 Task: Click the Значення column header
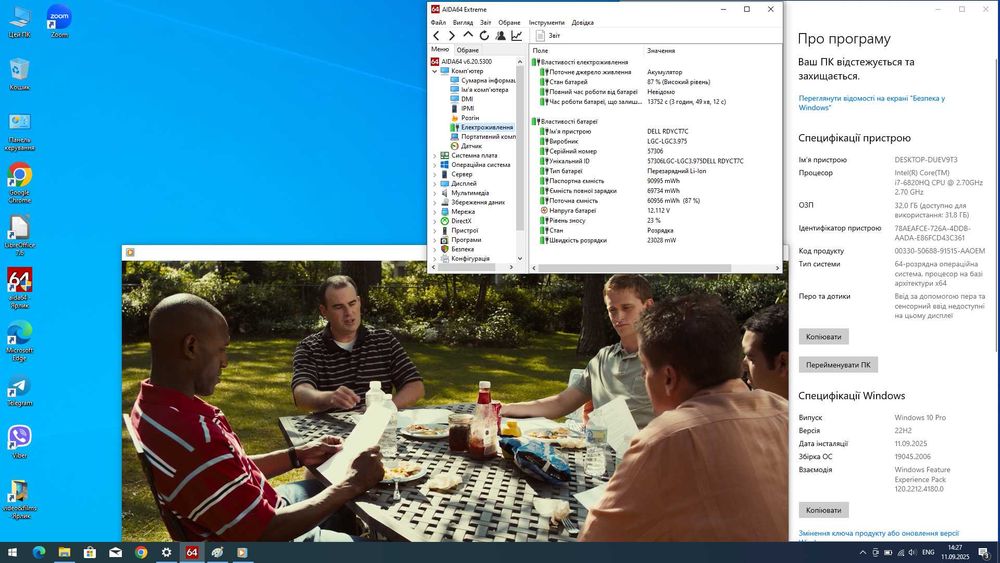[661, 50]
